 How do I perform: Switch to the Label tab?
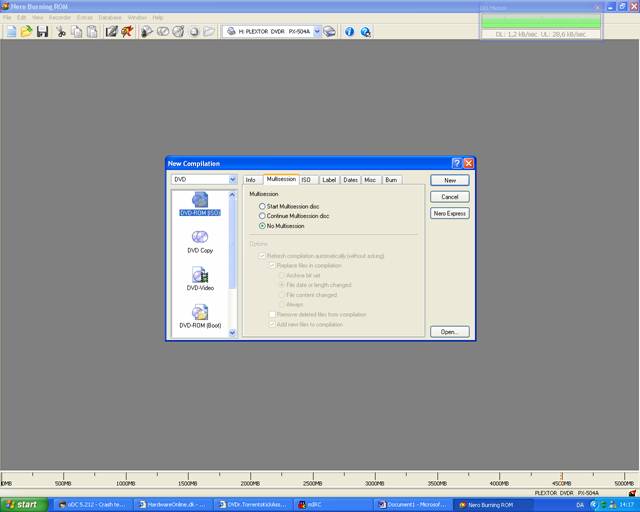tap(329, 180)
